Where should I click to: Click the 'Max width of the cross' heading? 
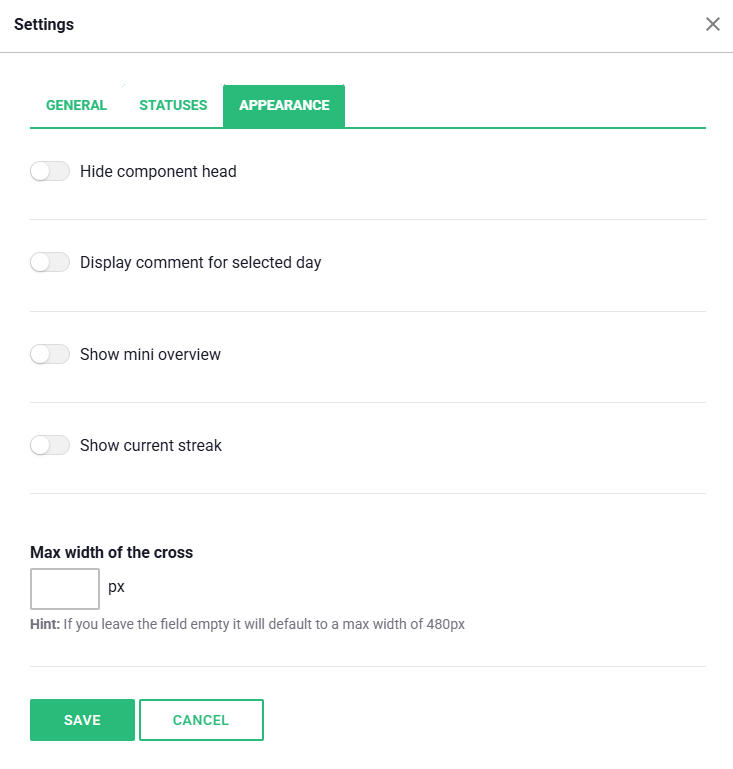tap(111, 552)
